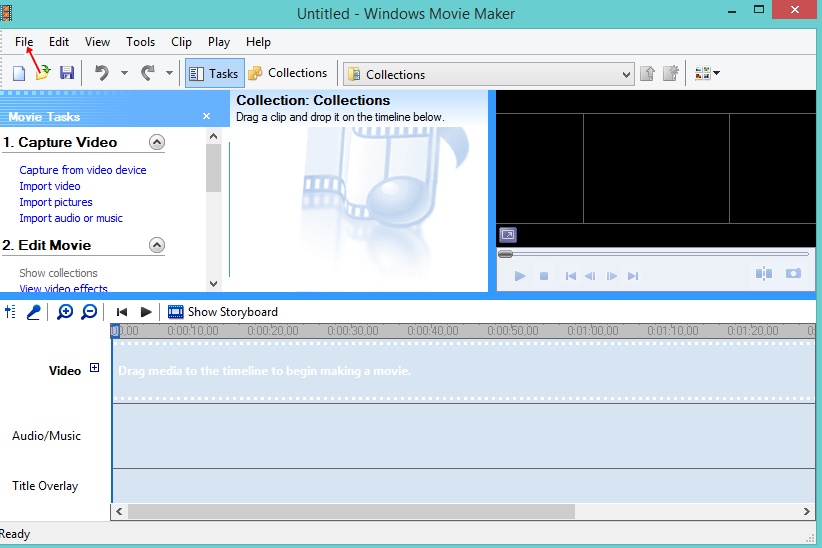Click the Split Clip icon

tap(764, 274)
